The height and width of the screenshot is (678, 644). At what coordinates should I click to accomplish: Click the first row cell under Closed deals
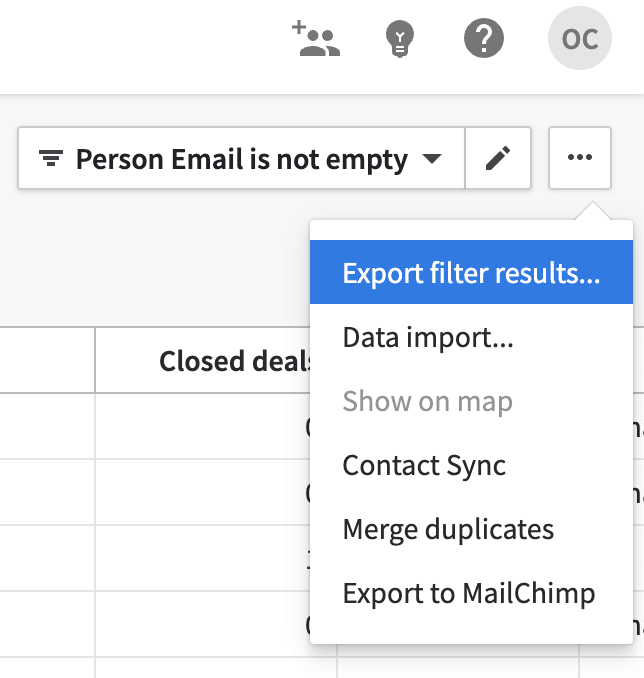(202, 427)
